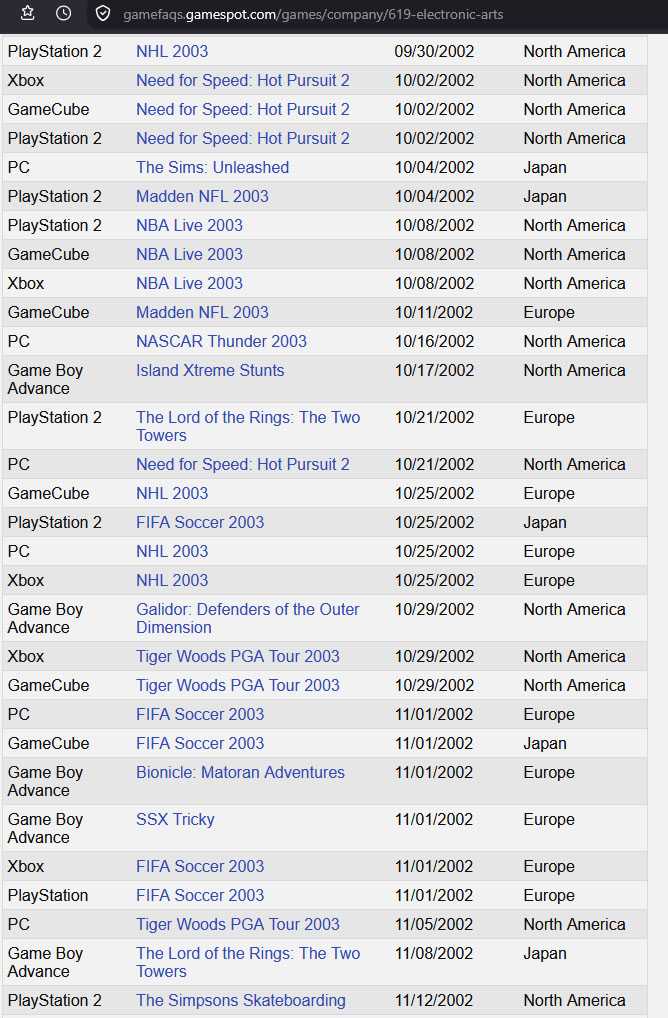668x1018 pixels.
Task: Select Japan region in The Sims: Unleashed row
Action: [x=545, y=168]
